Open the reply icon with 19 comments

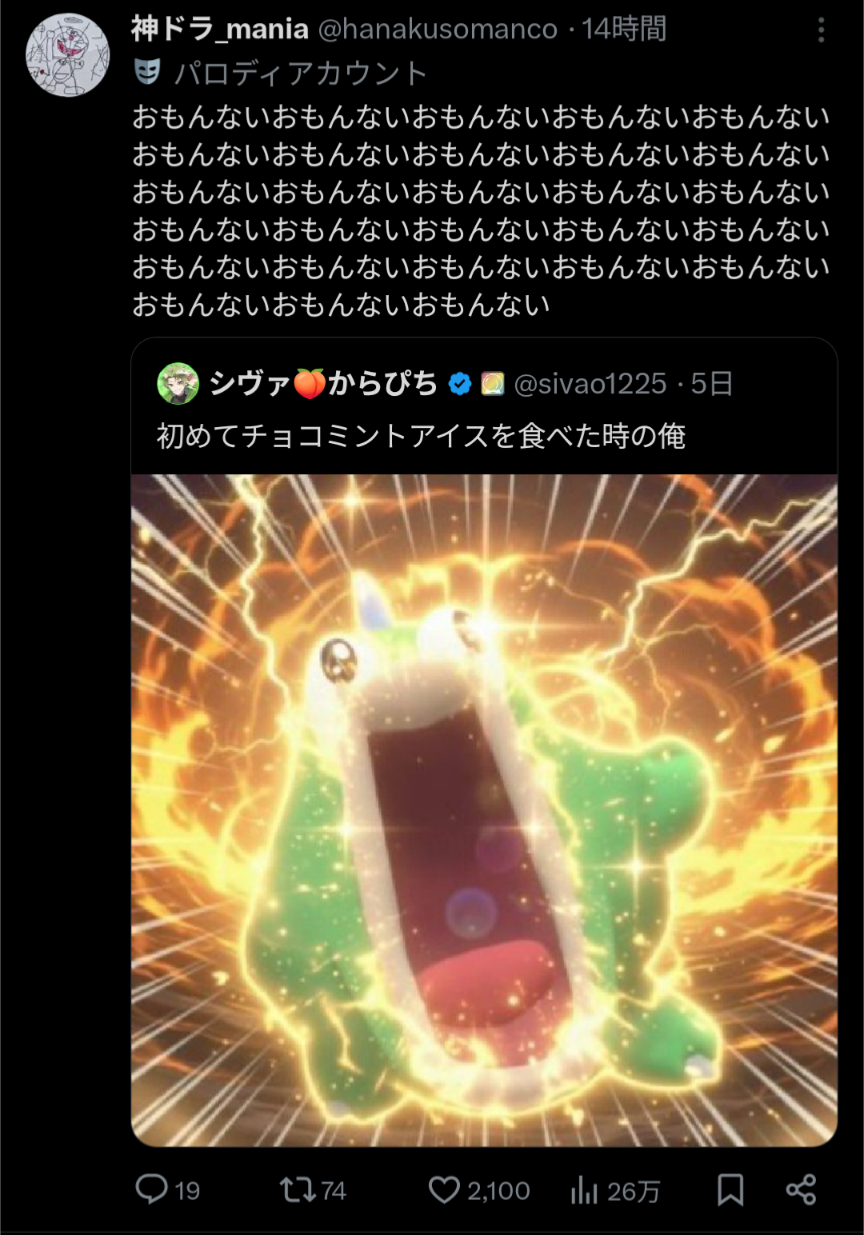pyautogui.click(x=152, y=1190)
